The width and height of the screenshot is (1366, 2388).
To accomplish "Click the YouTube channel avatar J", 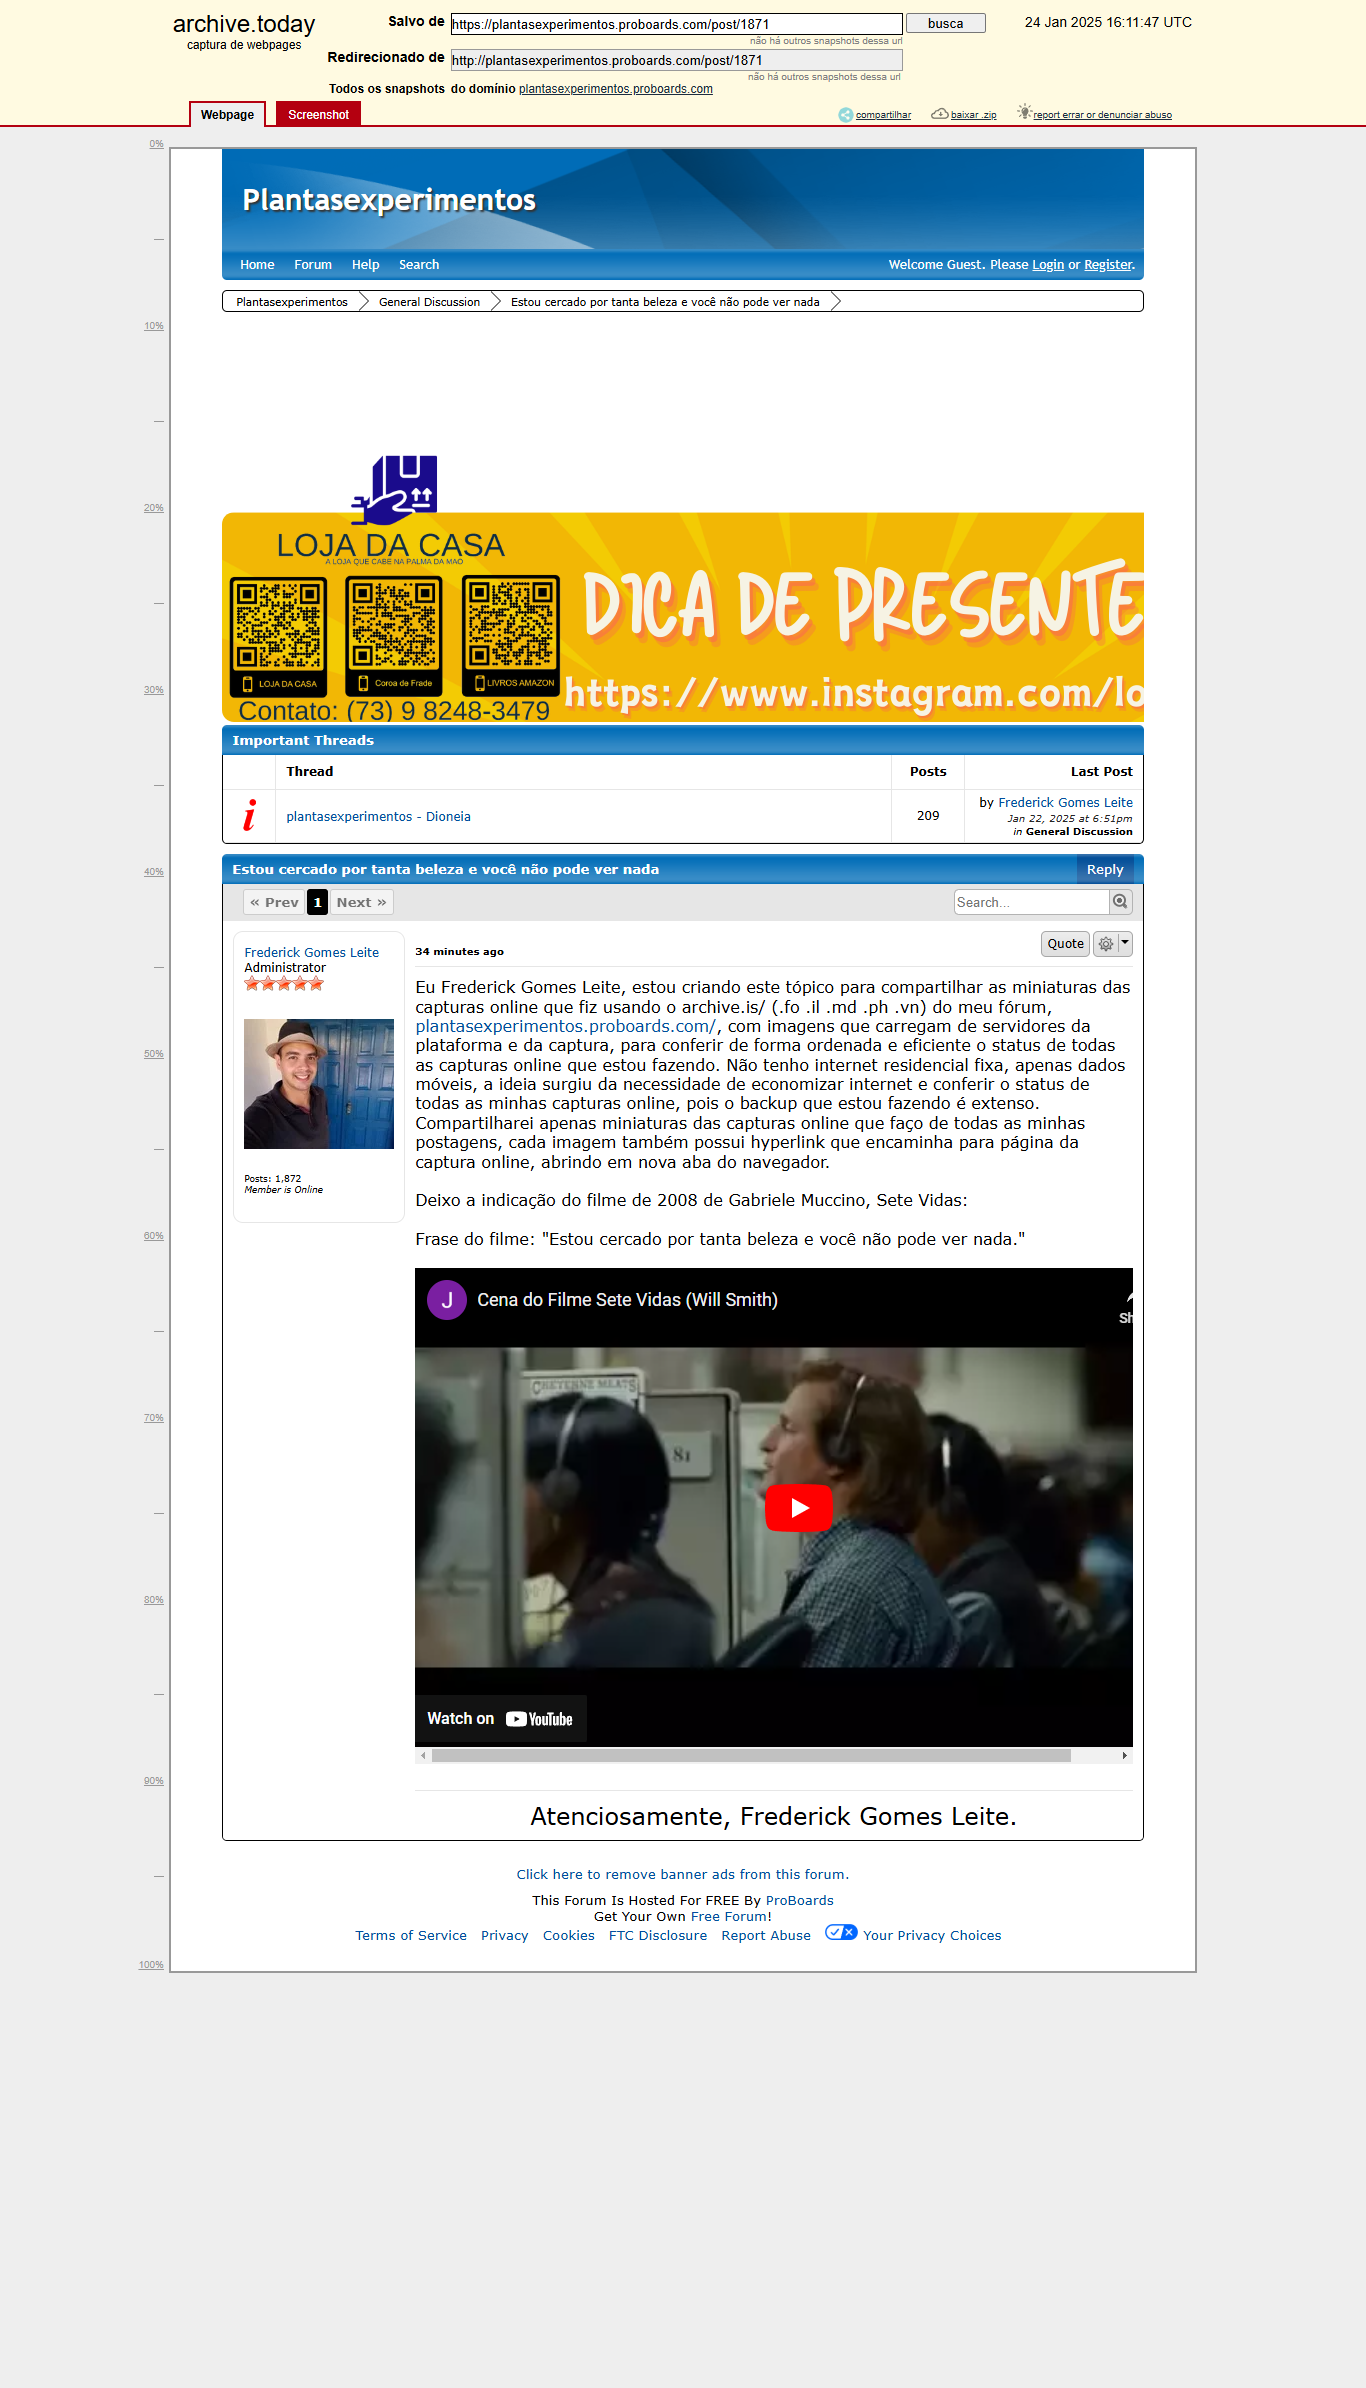I will pos(447,1300).
